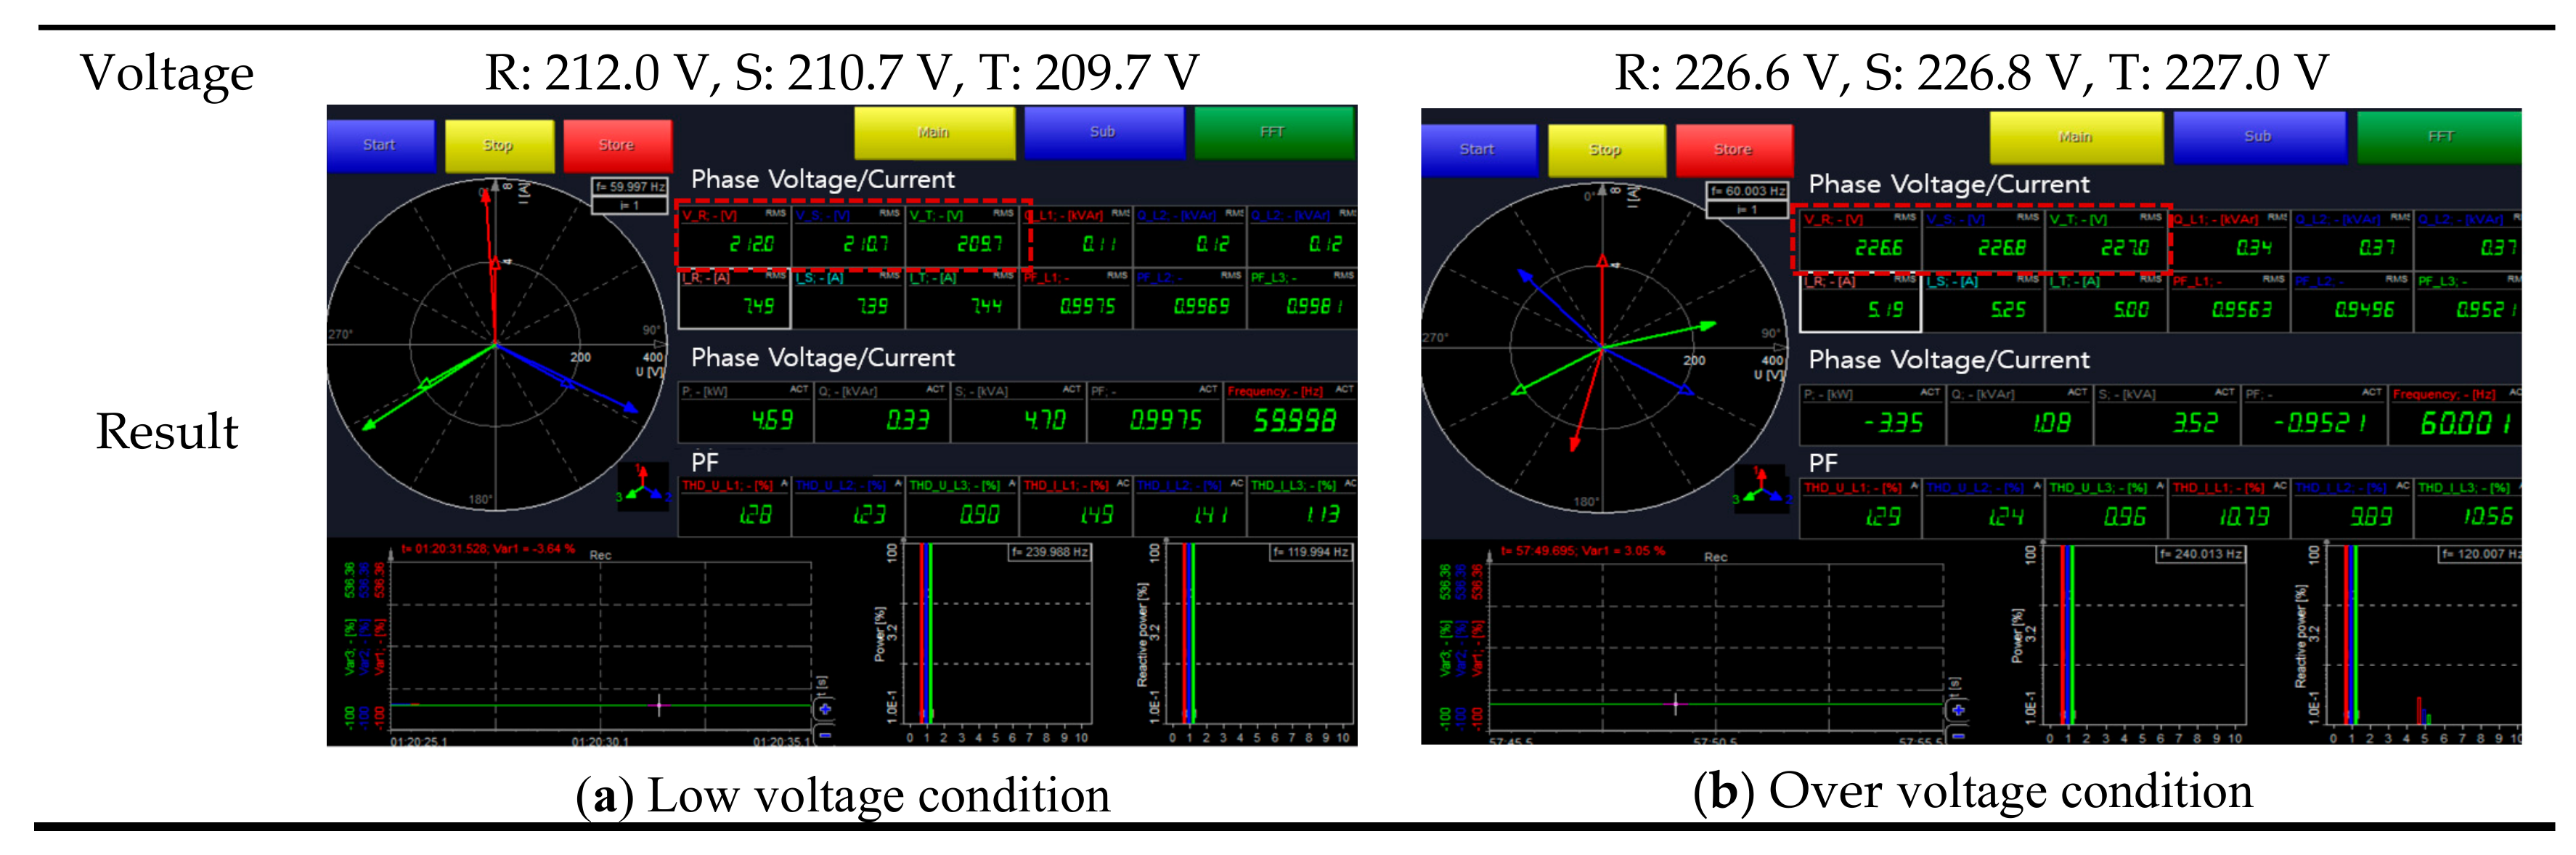Screen dimensions: 2576x855
Task: Click the f= 240.013 Hz label in Power chart
Action: (2201, 554)
